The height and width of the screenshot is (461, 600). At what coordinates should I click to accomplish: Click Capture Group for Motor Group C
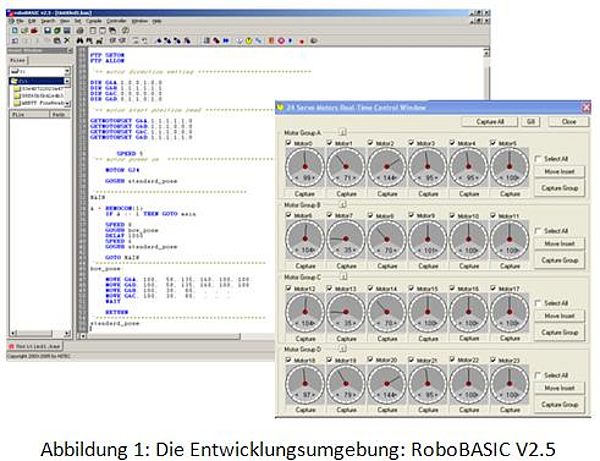click(559, 332)
